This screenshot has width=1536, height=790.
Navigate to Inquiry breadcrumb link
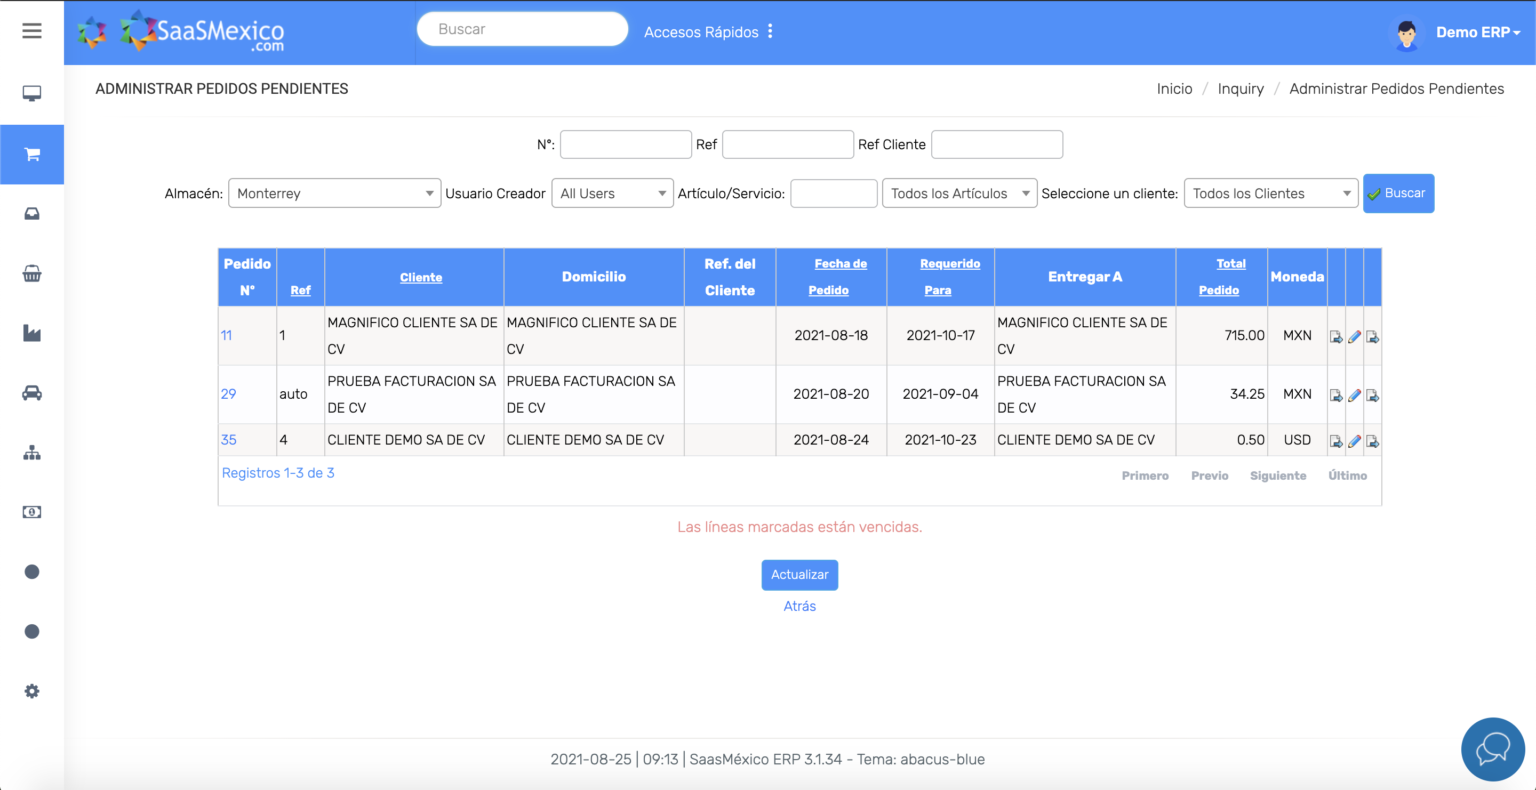[1240, 88]
